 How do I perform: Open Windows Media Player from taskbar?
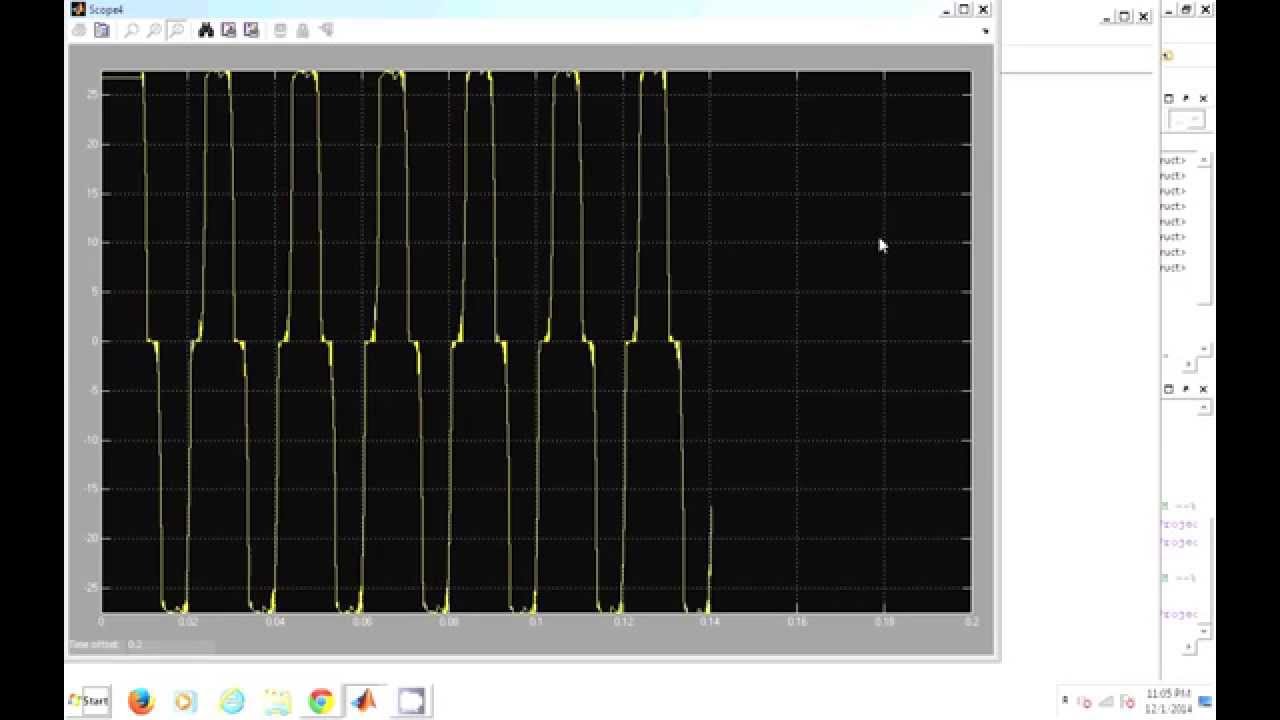click(x=186, y=701)
